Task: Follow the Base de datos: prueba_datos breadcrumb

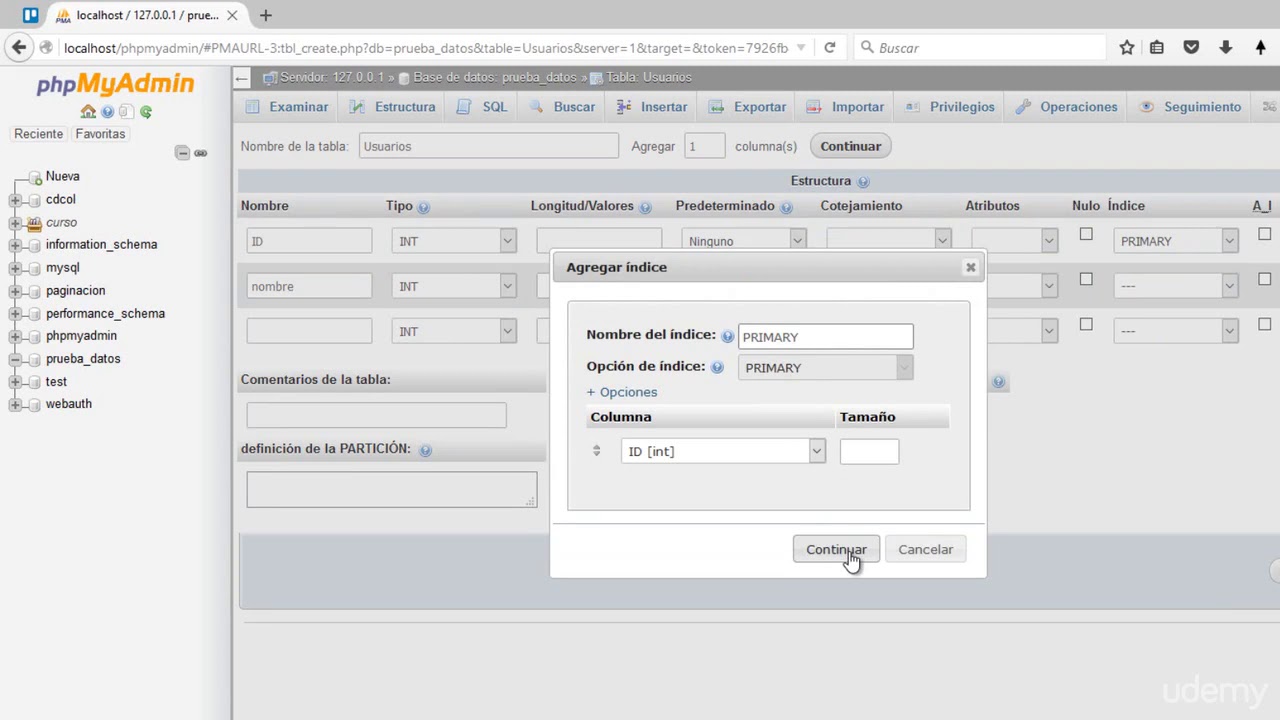Action: pos(495,77)
